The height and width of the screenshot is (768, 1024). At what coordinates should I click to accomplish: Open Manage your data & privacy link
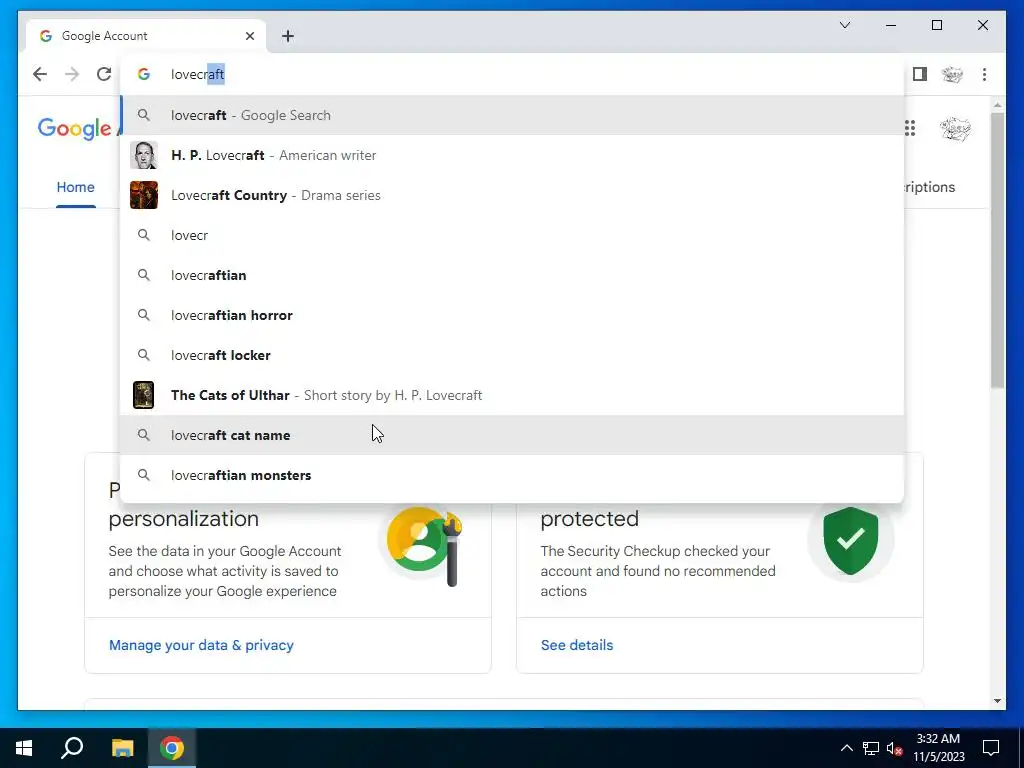[201, 645]
